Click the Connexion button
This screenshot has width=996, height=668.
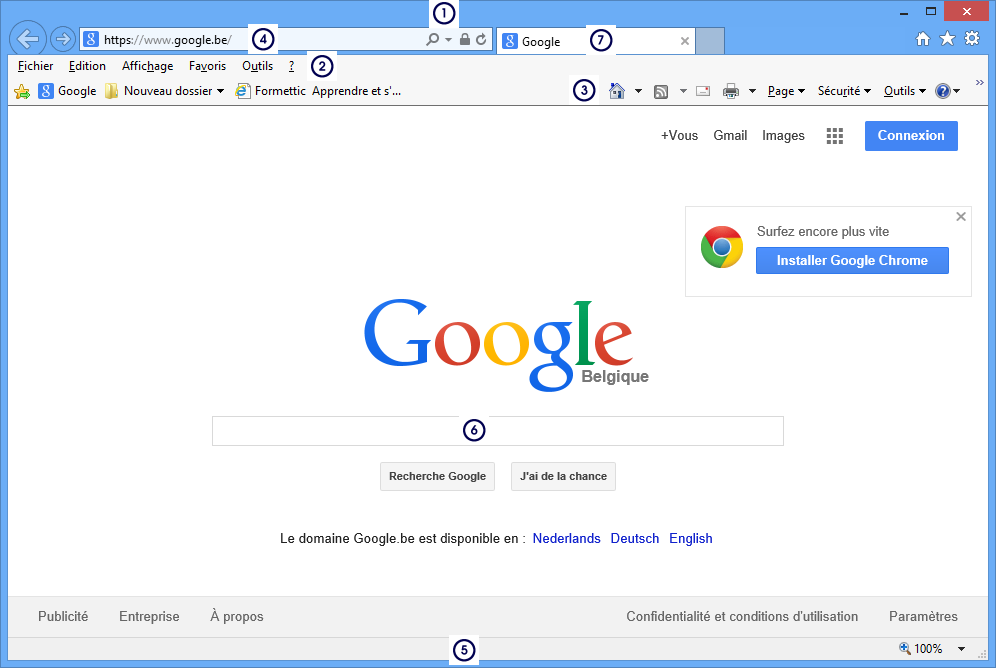point(911,135)
